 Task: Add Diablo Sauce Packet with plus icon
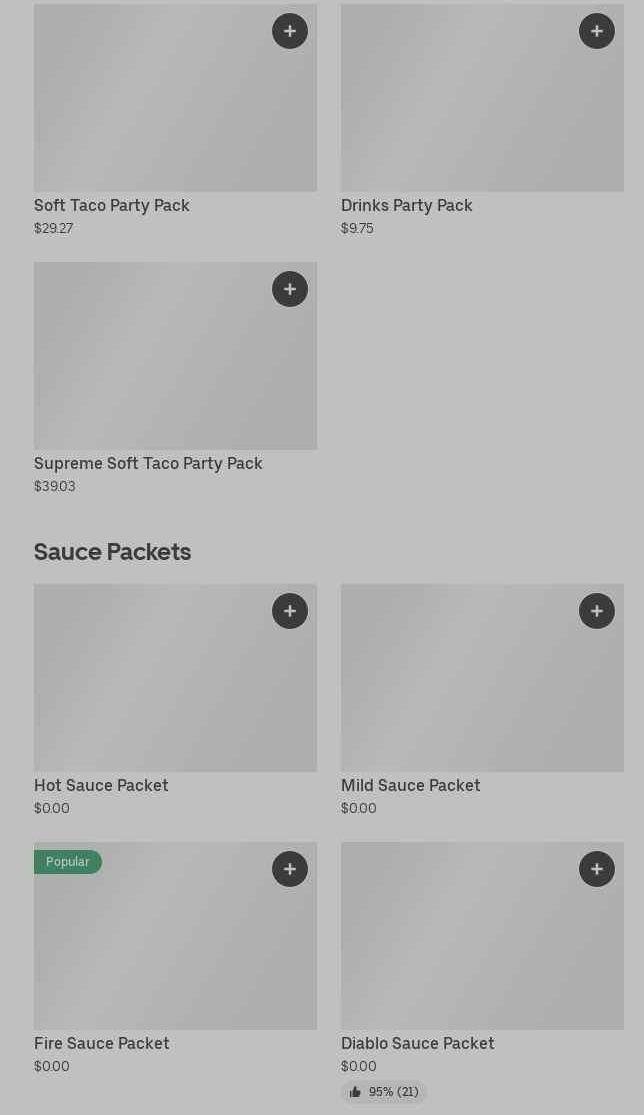(597, 869)
